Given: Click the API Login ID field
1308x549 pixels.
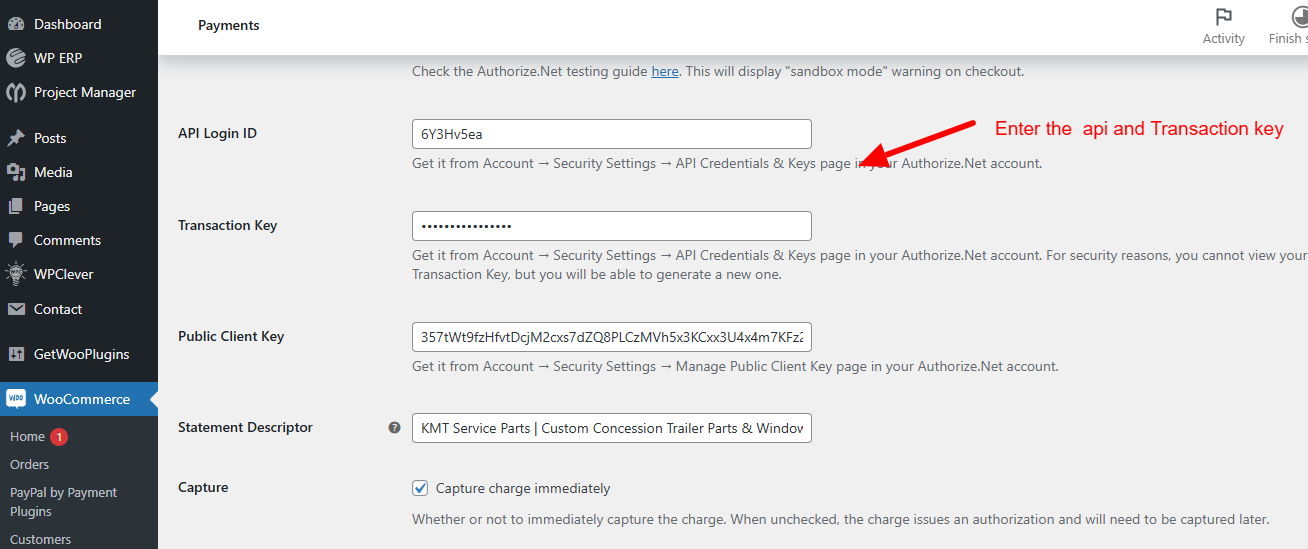Looking at the screenshot, I should coord(612,134).
